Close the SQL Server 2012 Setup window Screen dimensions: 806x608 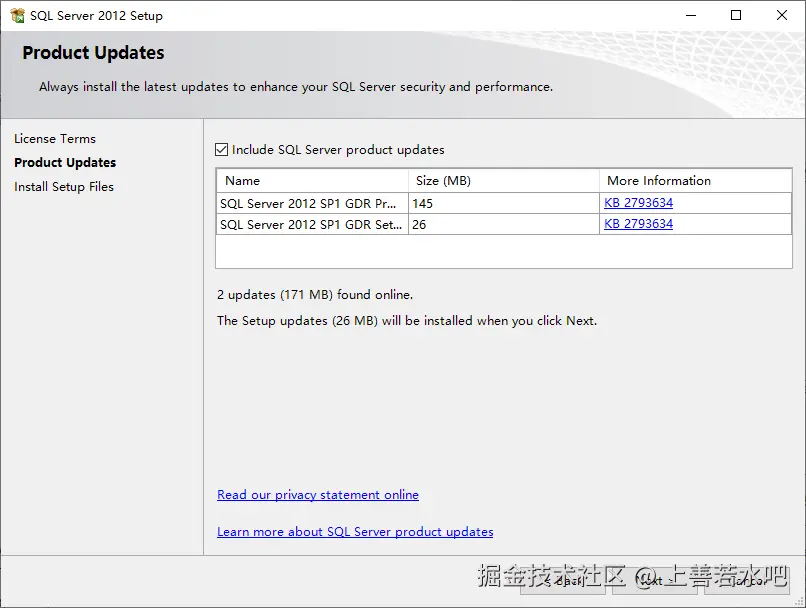[782, 15]
